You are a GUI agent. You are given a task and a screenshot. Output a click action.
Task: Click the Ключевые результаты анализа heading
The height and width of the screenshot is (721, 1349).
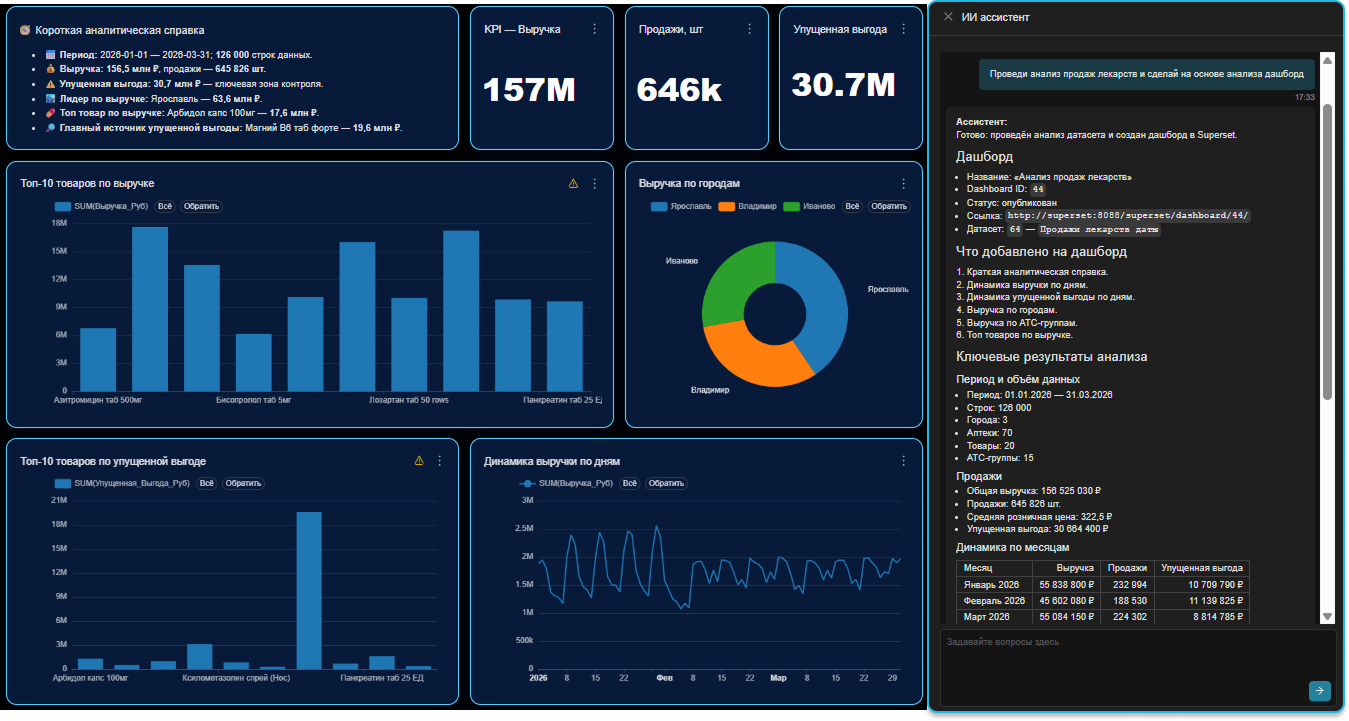[1052, 357]
